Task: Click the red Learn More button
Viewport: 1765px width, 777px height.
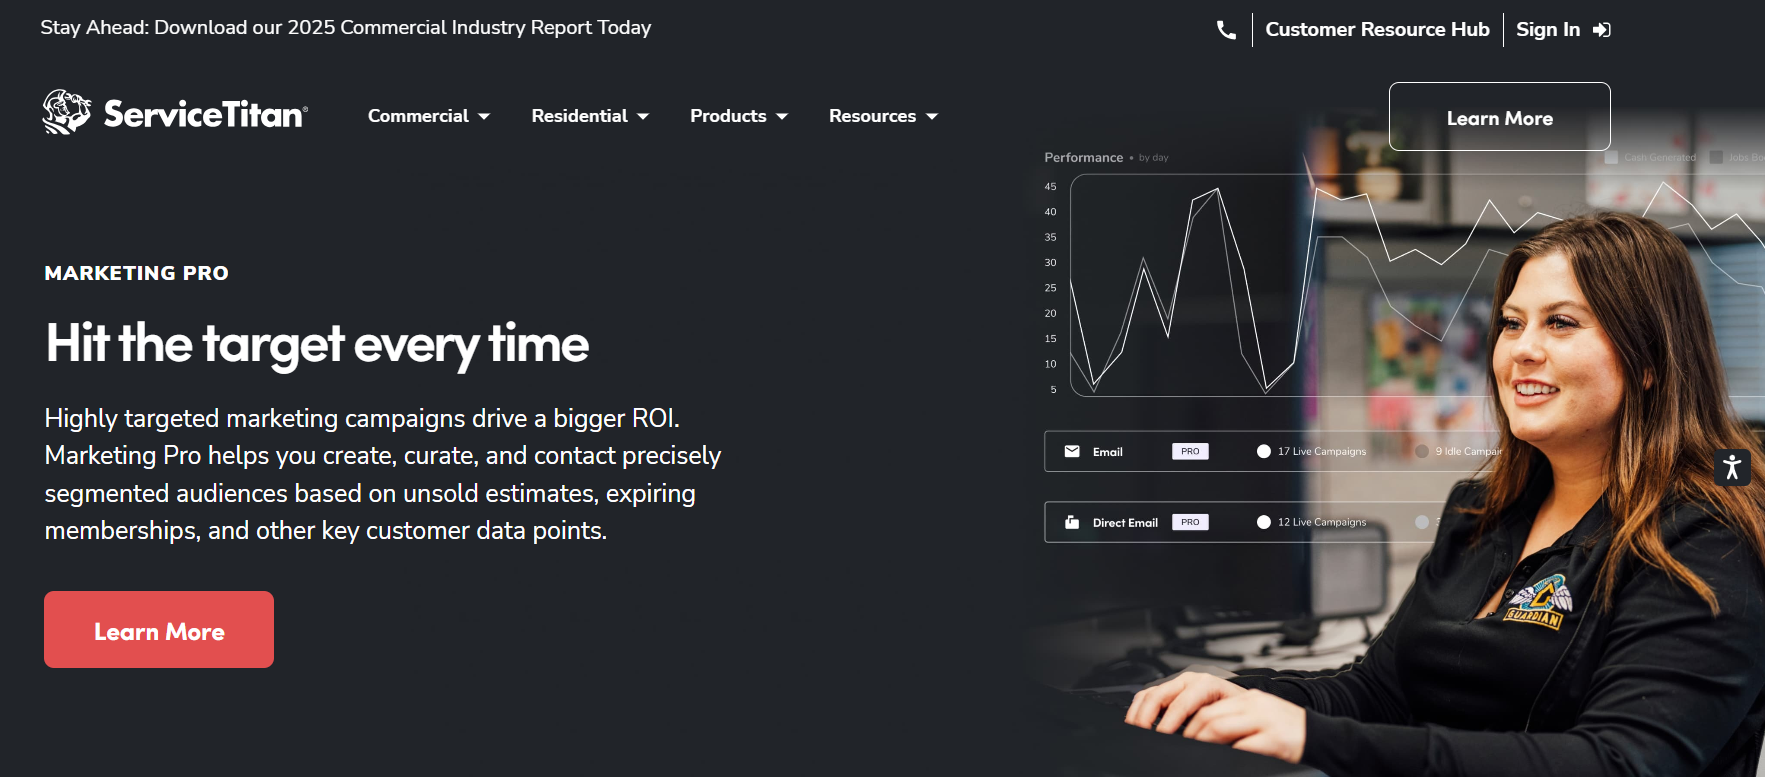Action: [x=159, y=629]
